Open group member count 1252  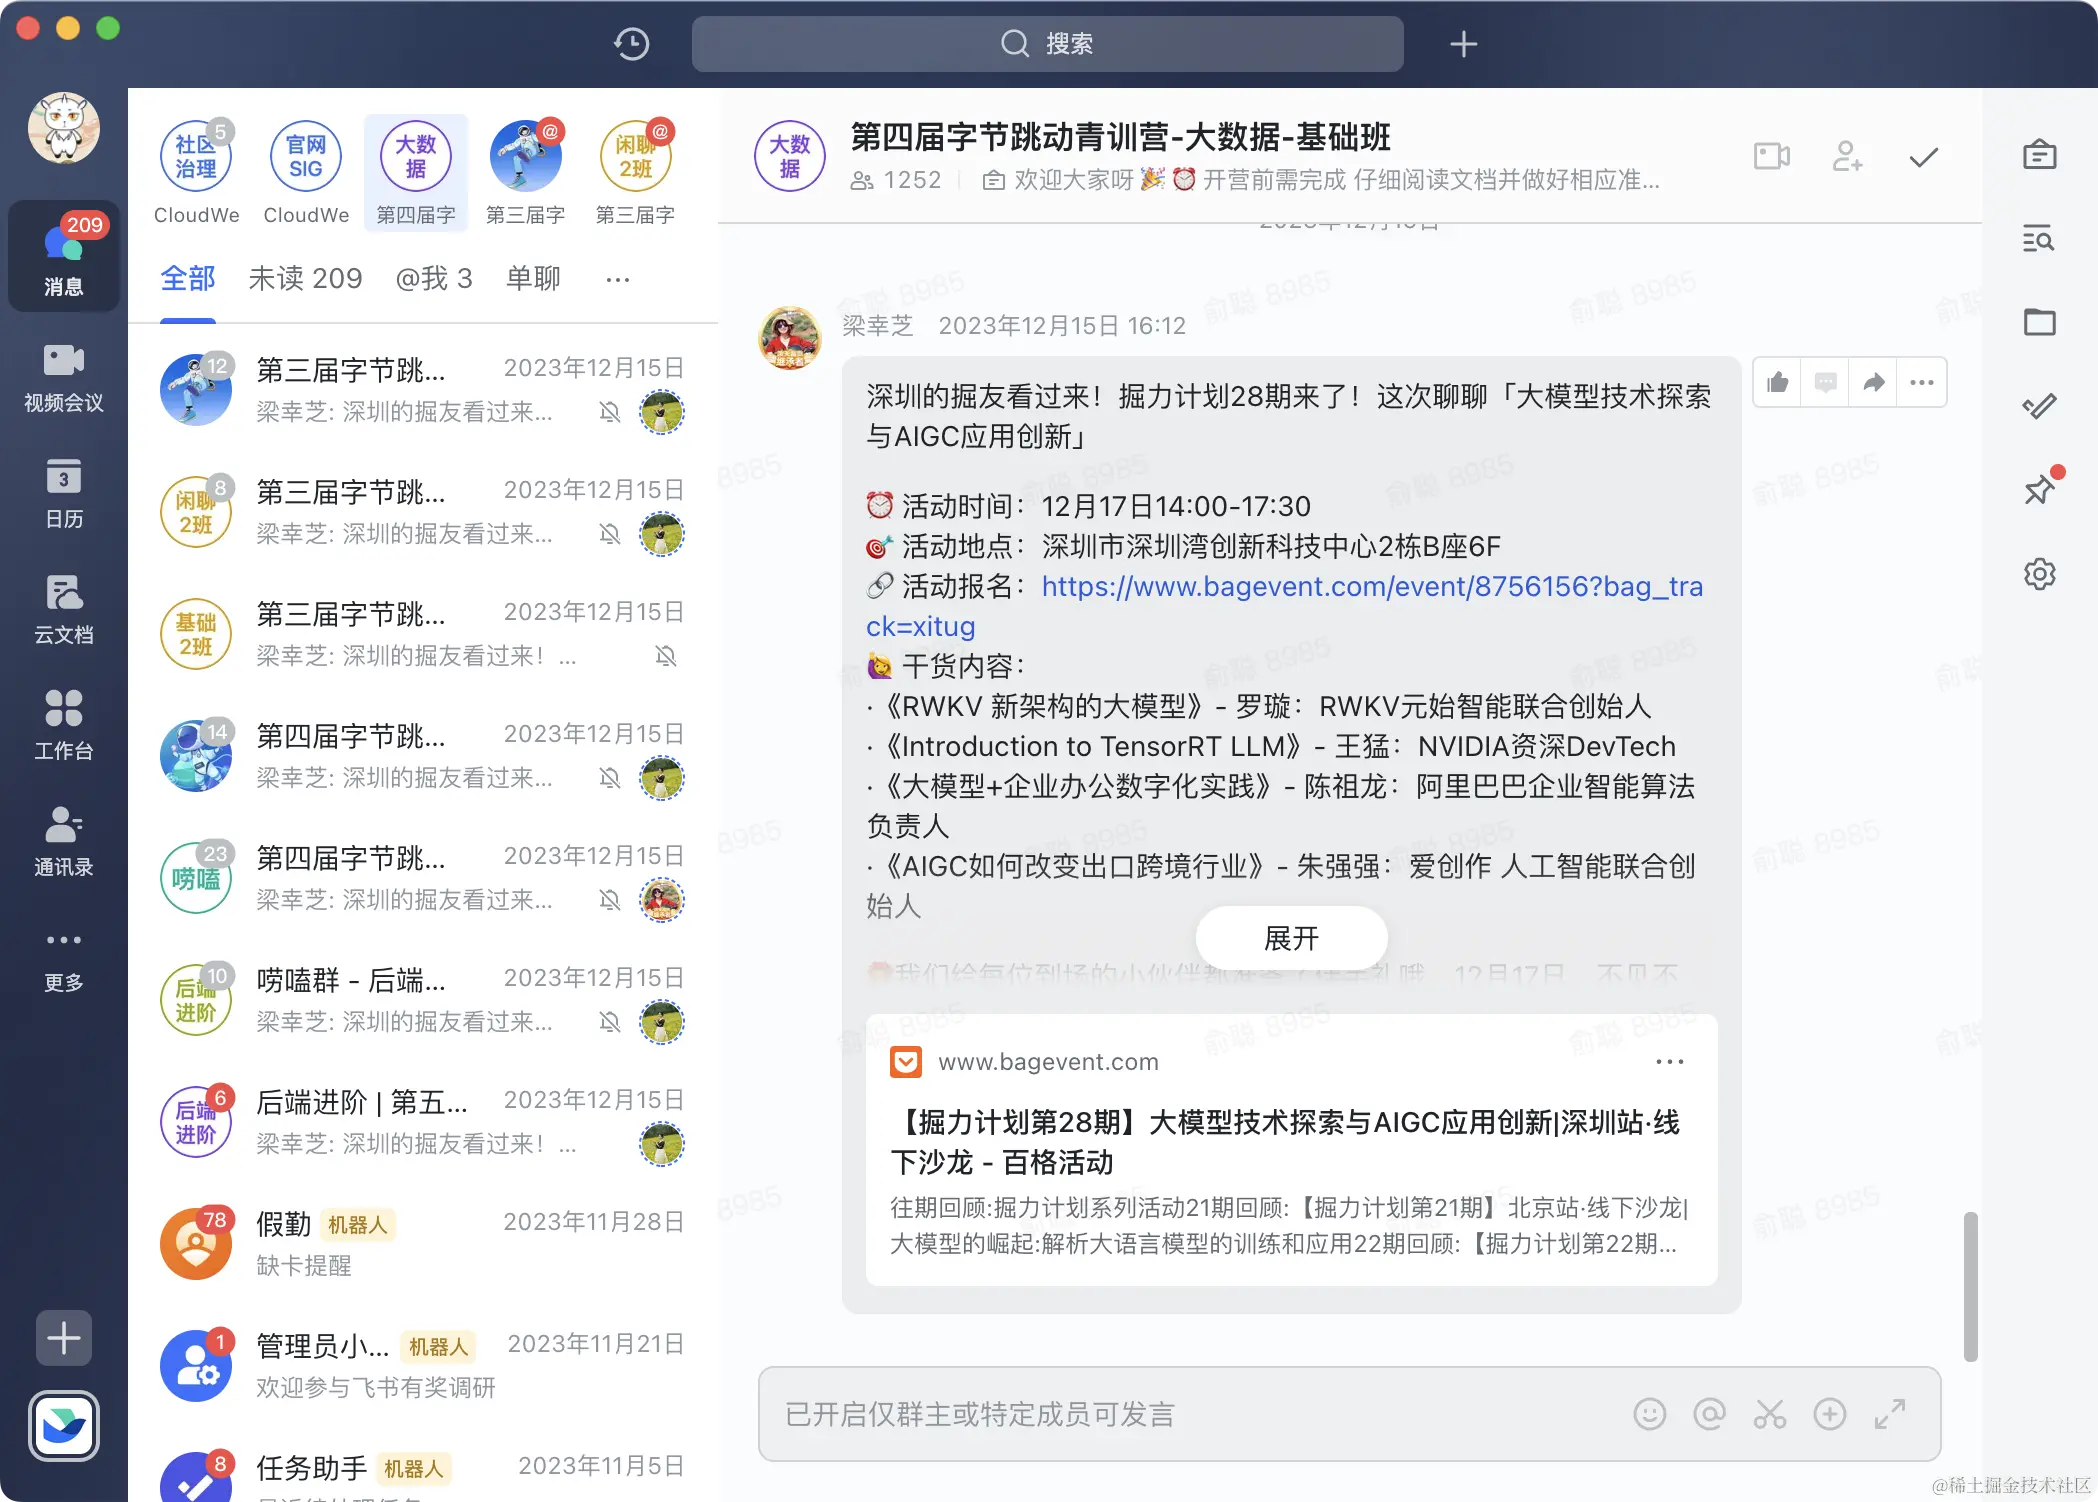tap(896, 180)
